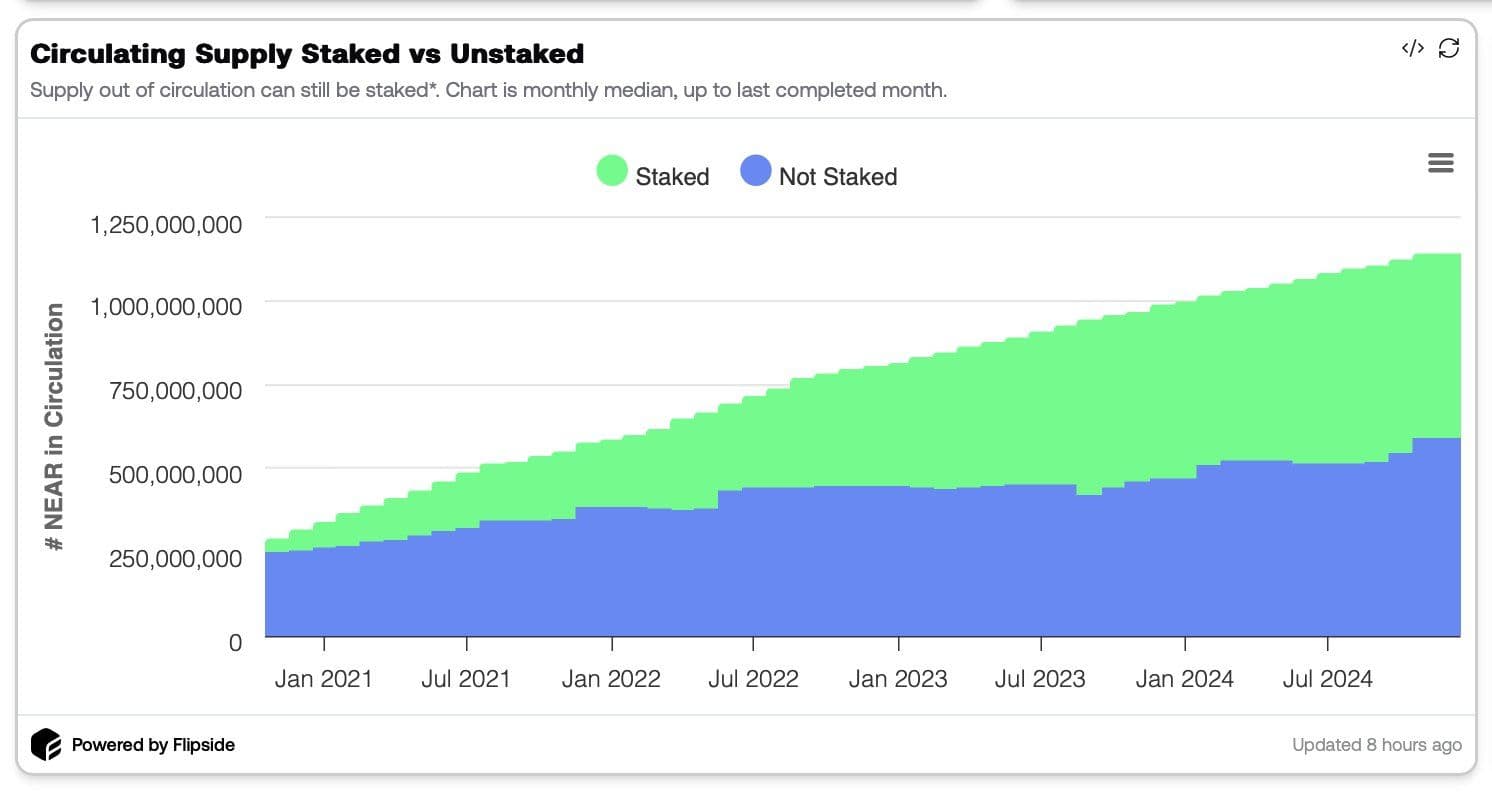The height and width of the screenshot is (804, 1492).
Task: Open the embed code view icon
Action: pos(1412,47)
